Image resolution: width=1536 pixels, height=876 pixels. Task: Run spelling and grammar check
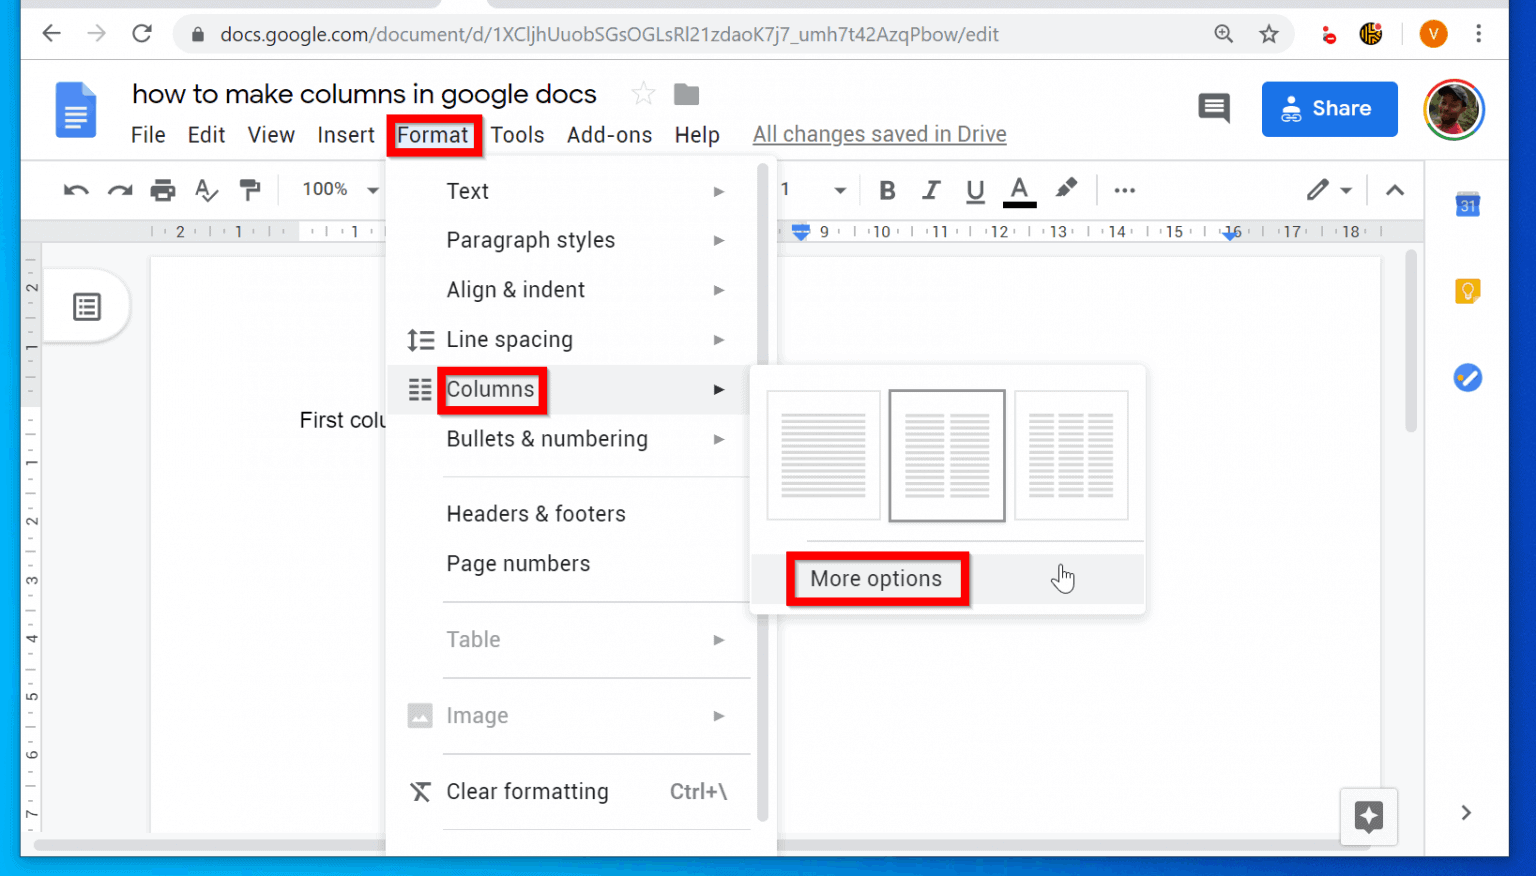click(206, 190)
